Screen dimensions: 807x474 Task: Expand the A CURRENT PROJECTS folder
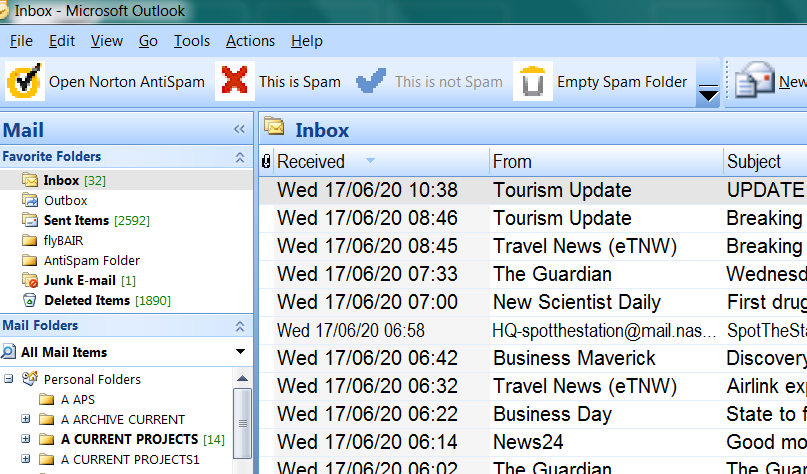click(25, 439)
